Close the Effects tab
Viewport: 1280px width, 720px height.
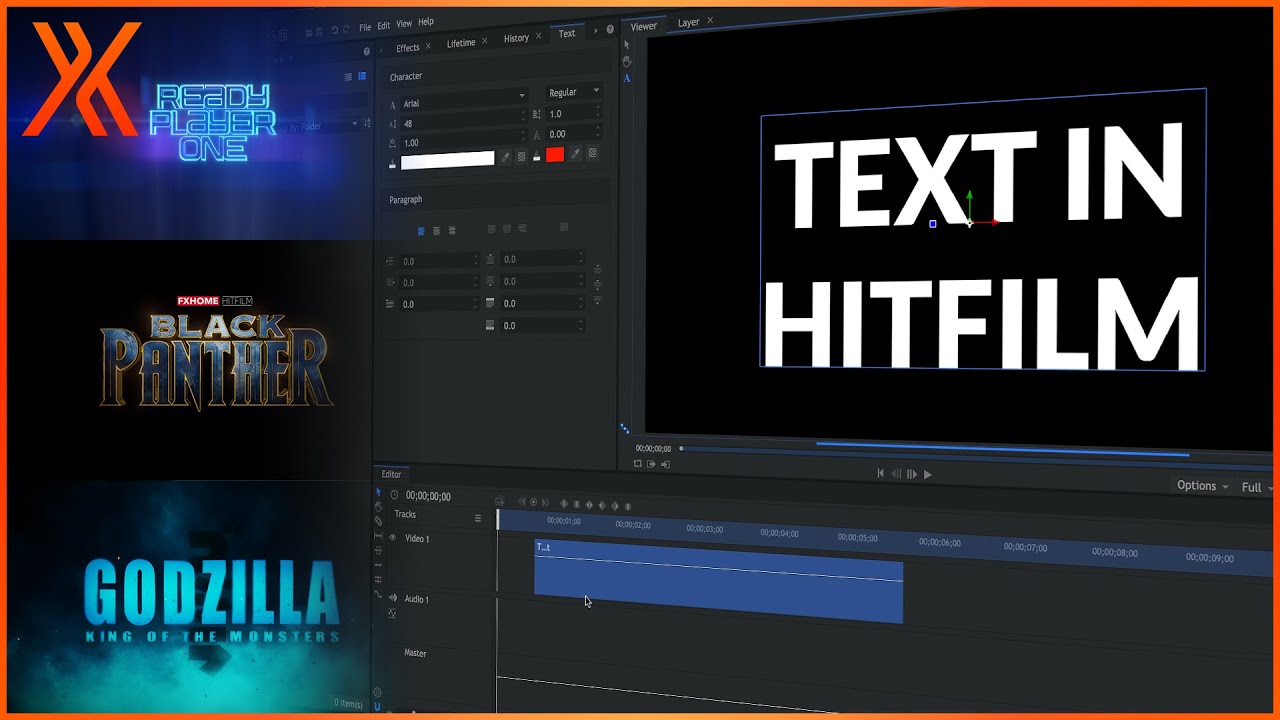coord(428,46)
